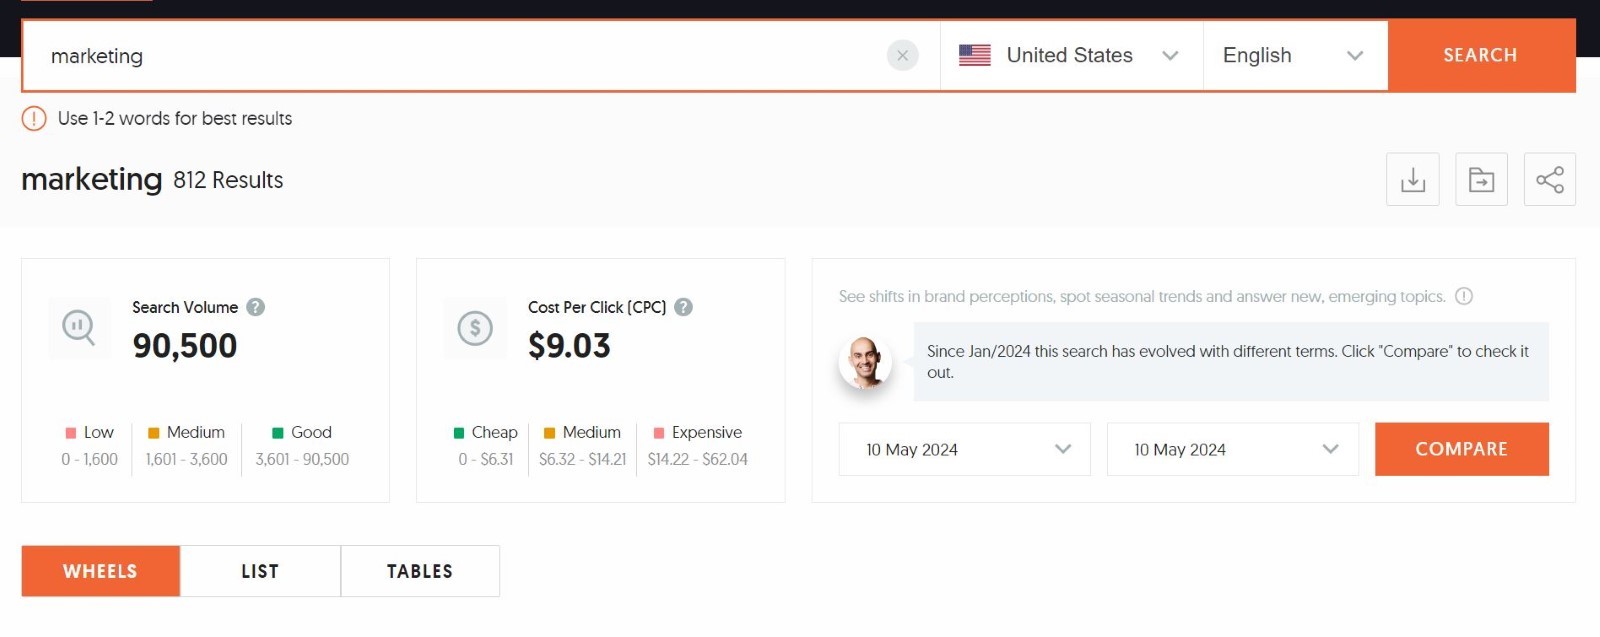Open the United States country dropdown
Image resolution: width=1600 pixels, height=637 pixels.
point(1070,56)
